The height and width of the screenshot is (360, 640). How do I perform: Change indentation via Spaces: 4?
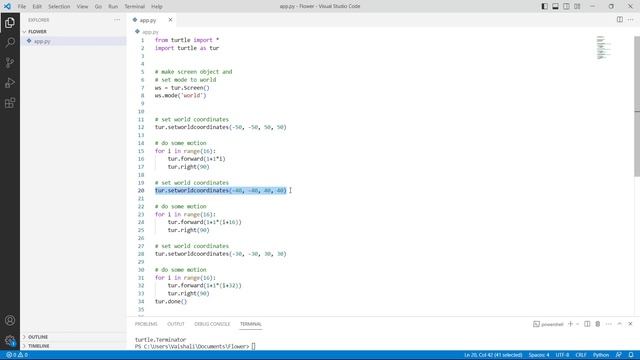tap(539, 355)
